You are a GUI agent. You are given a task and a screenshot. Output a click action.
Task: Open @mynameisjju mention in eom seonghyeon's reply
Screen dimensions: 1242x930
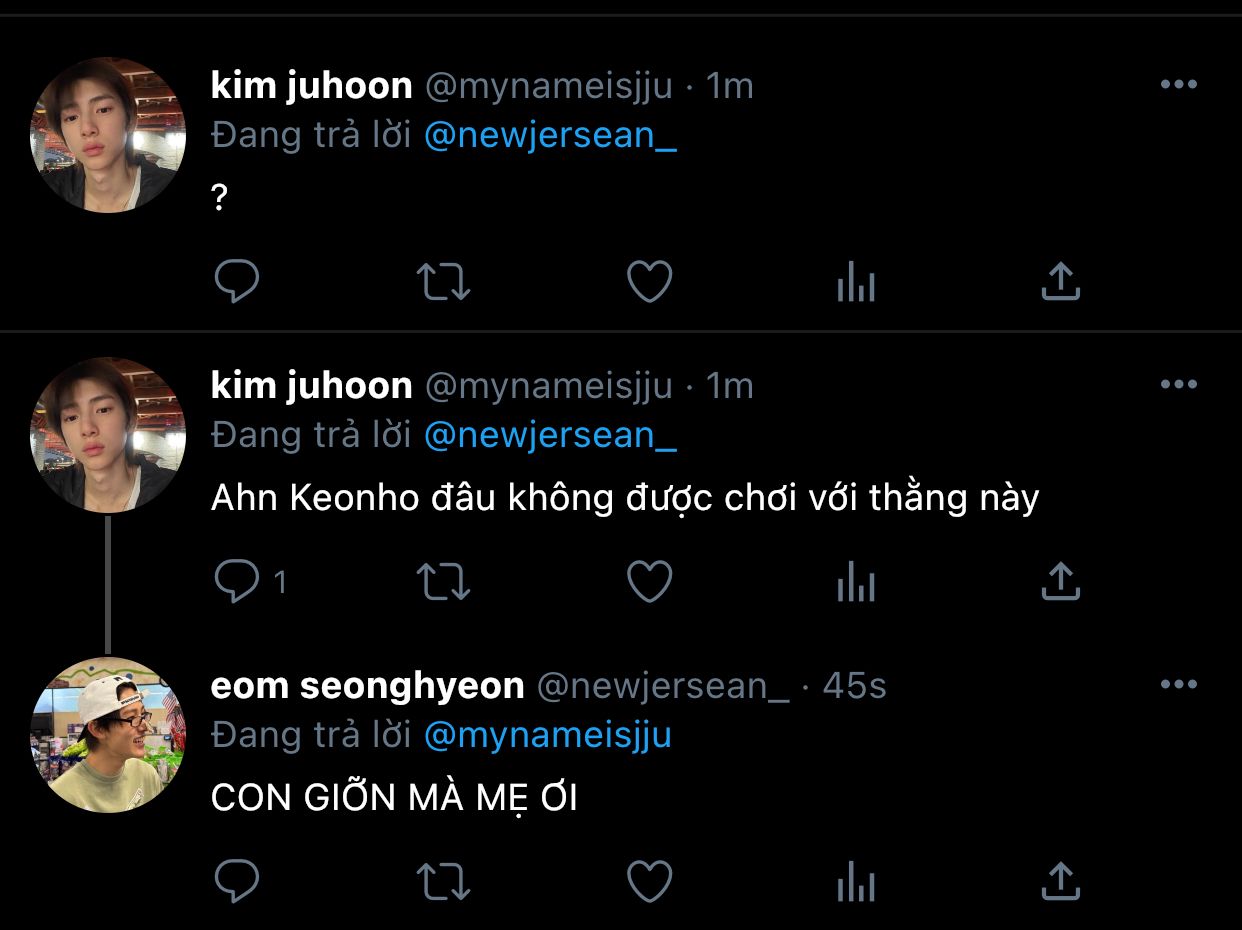548,735
